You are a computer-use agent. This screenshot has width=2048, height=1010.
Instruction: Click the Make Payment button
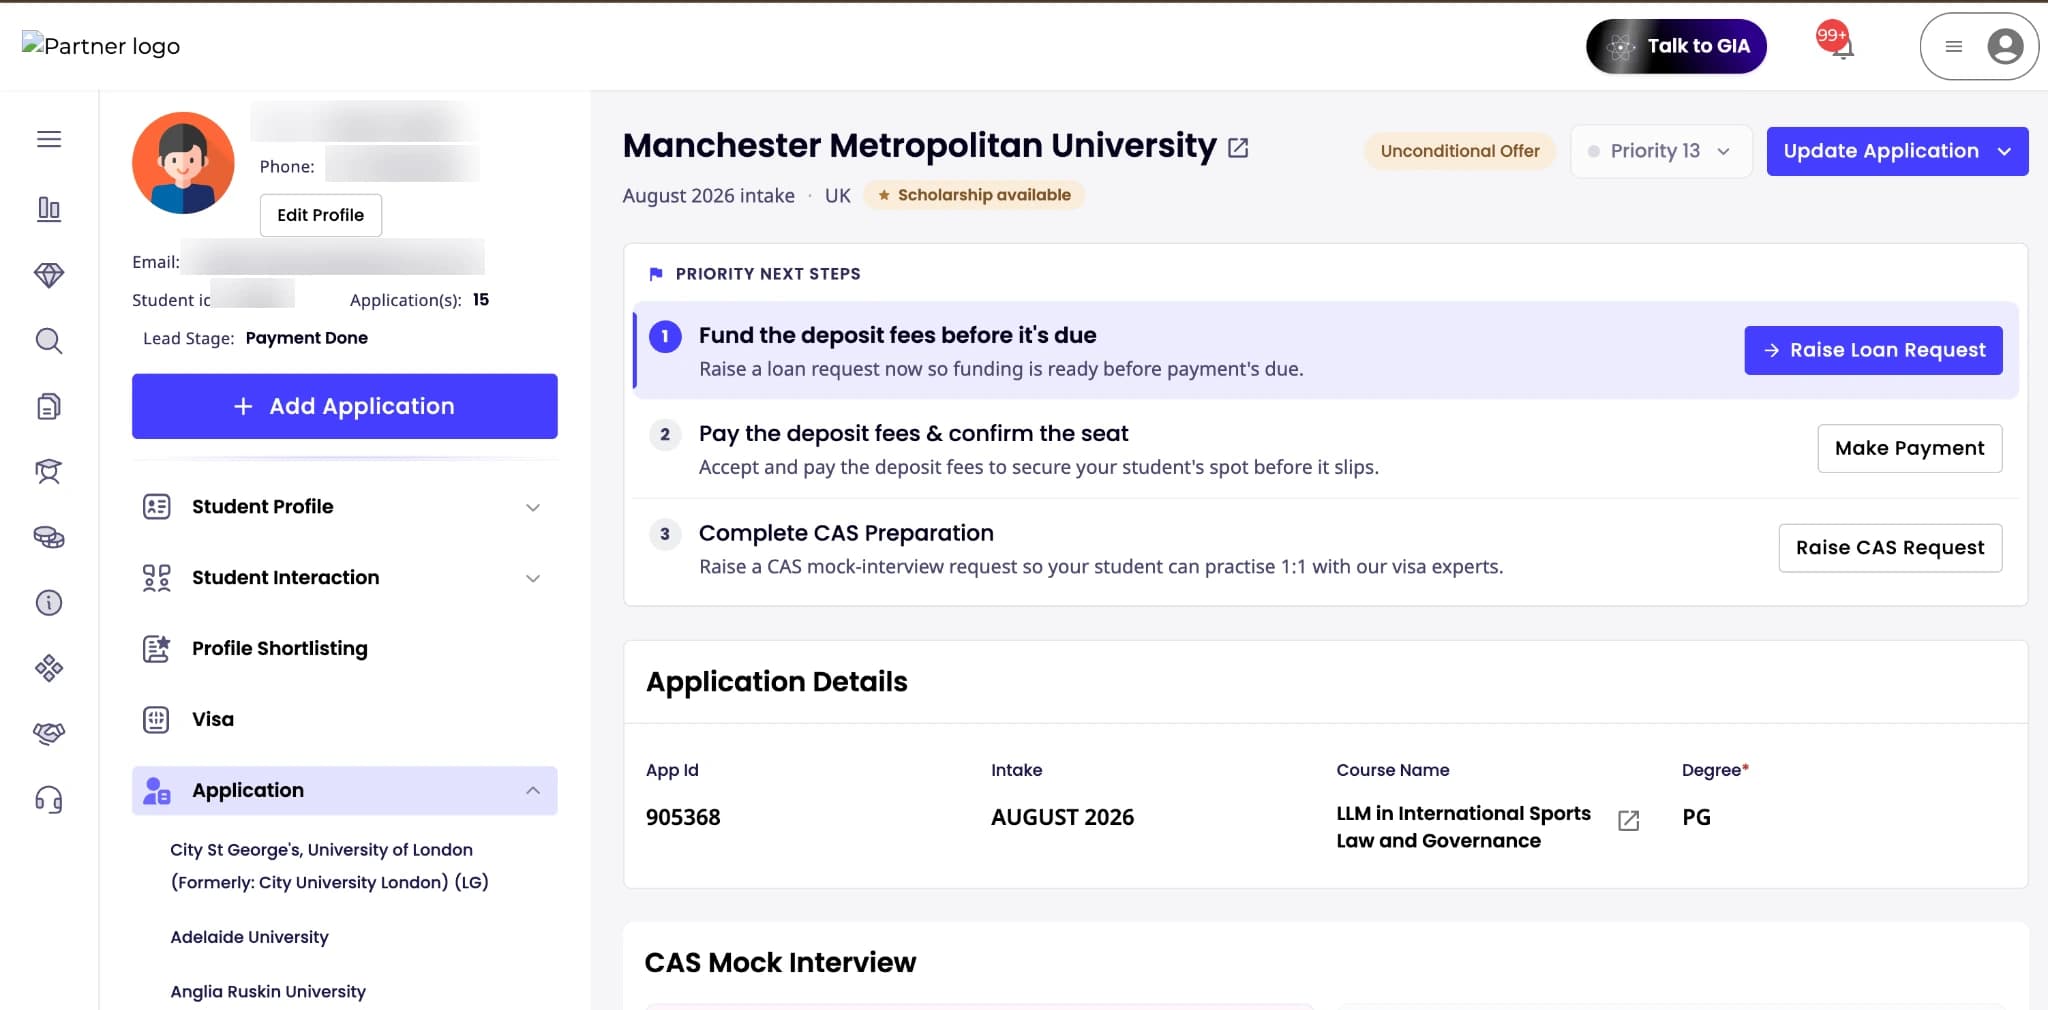click(x=1909, y=448)
